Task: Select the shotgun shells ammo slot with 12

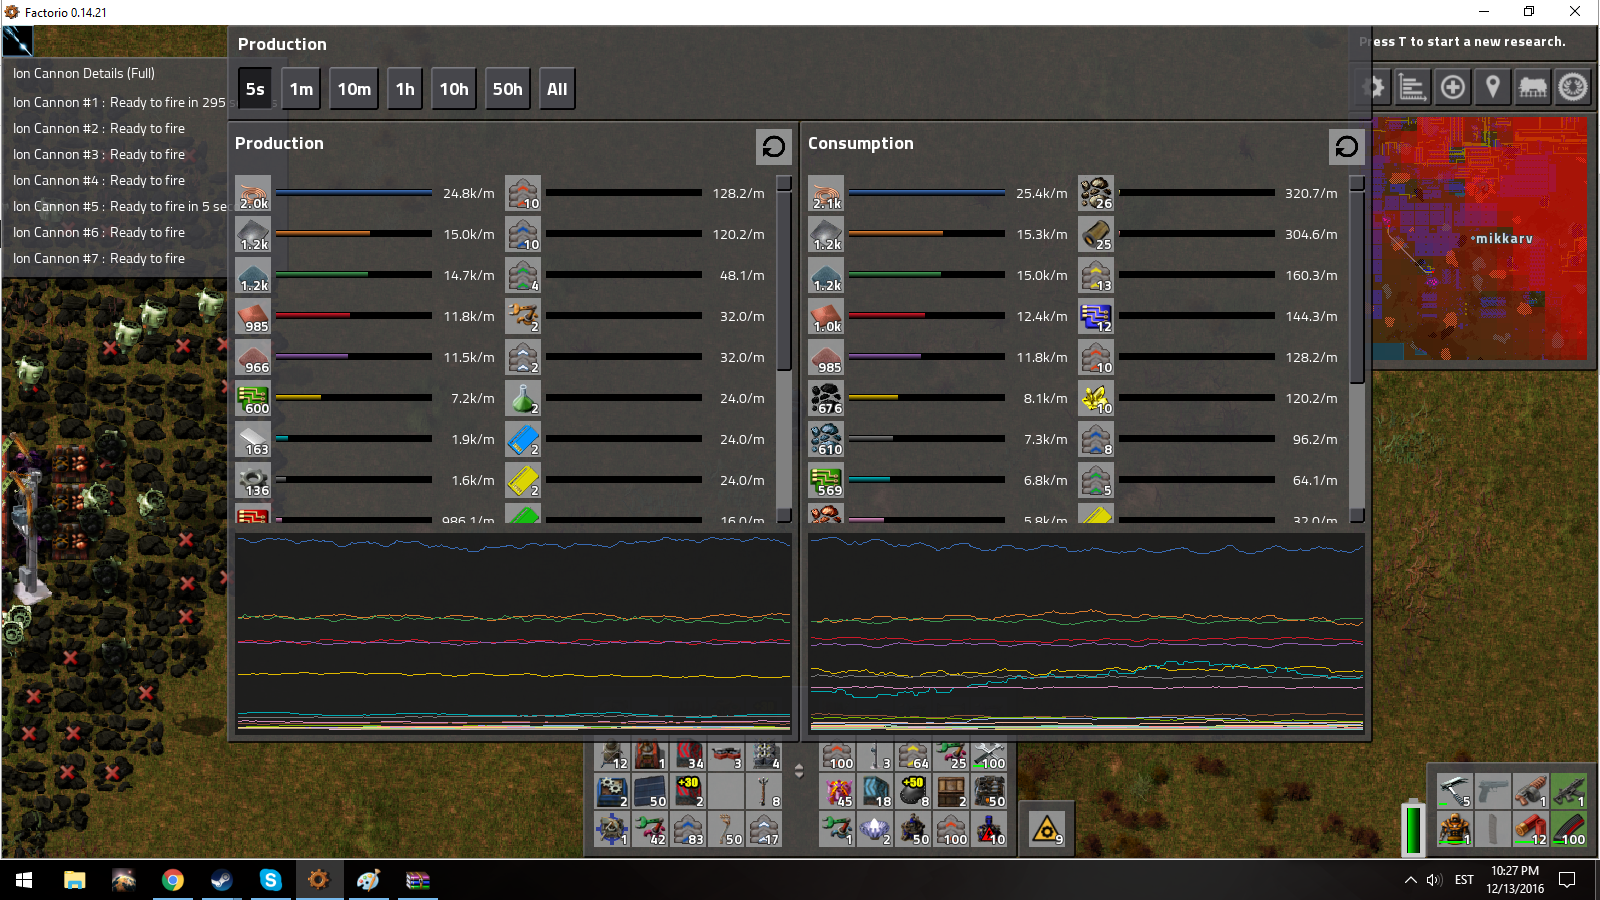Action: pyautogui.click(x=1531, y=829)
